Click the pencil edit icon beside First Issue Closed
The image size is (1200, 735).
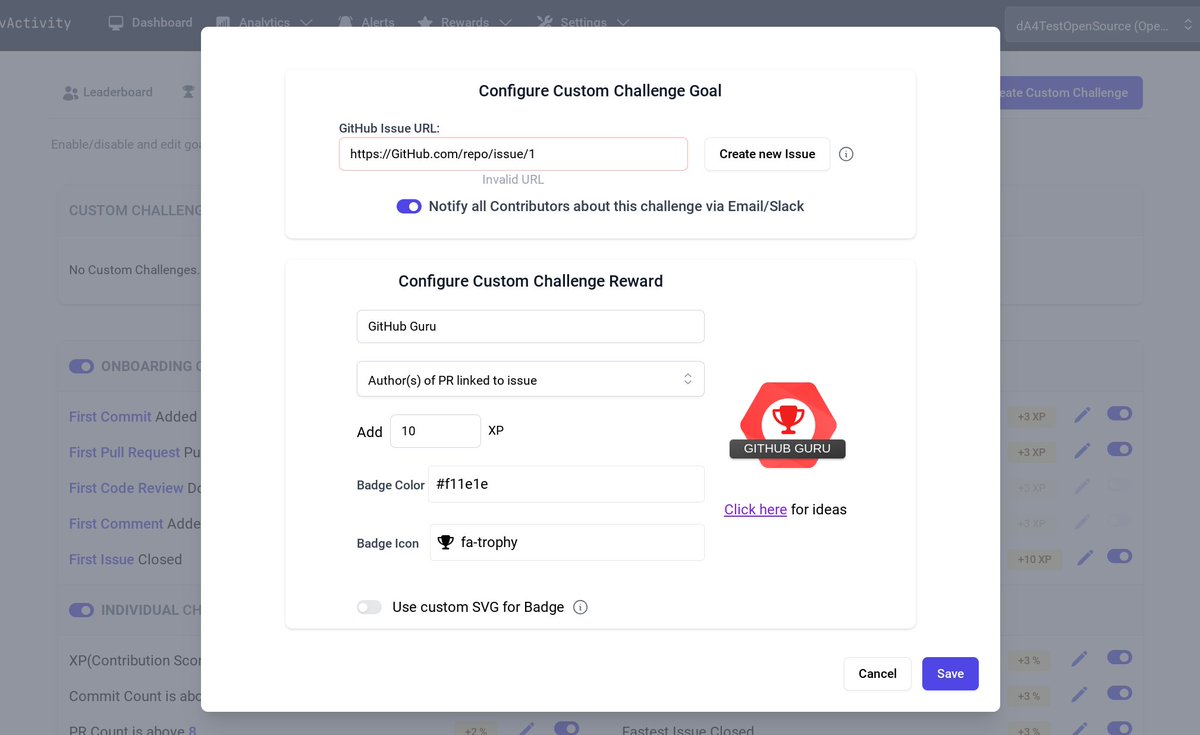pyautogui.click(x=1084, y=557)
